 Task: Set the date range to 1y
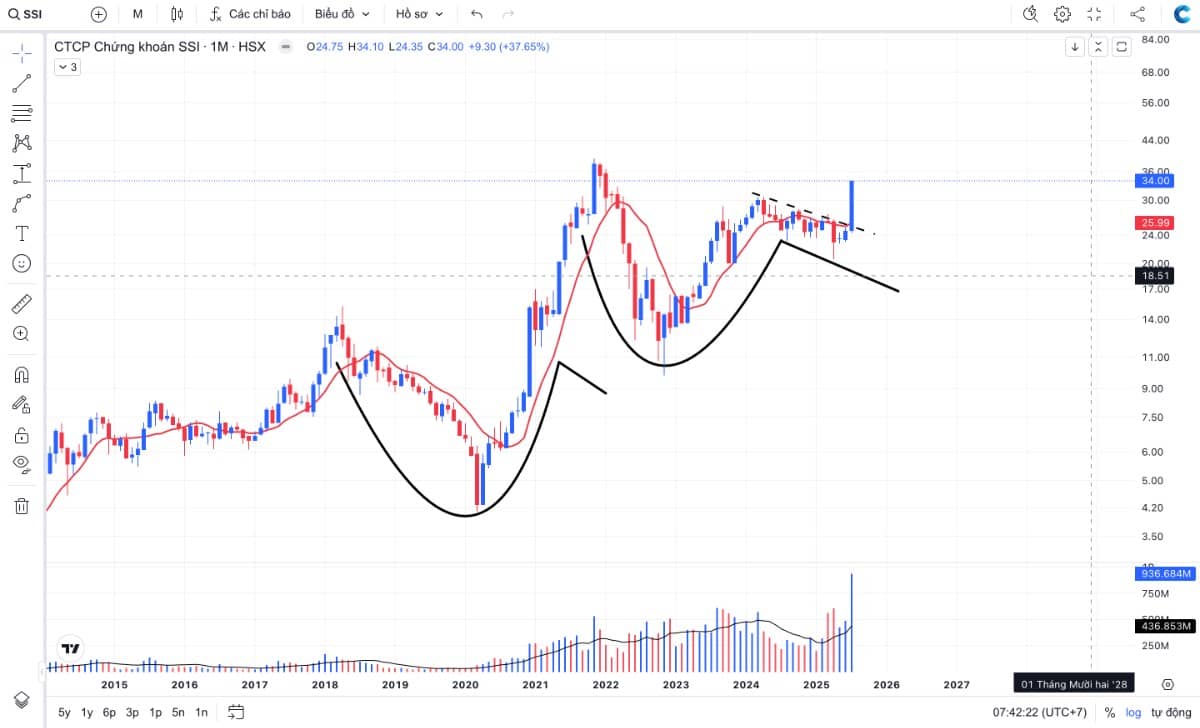(87, 713)
